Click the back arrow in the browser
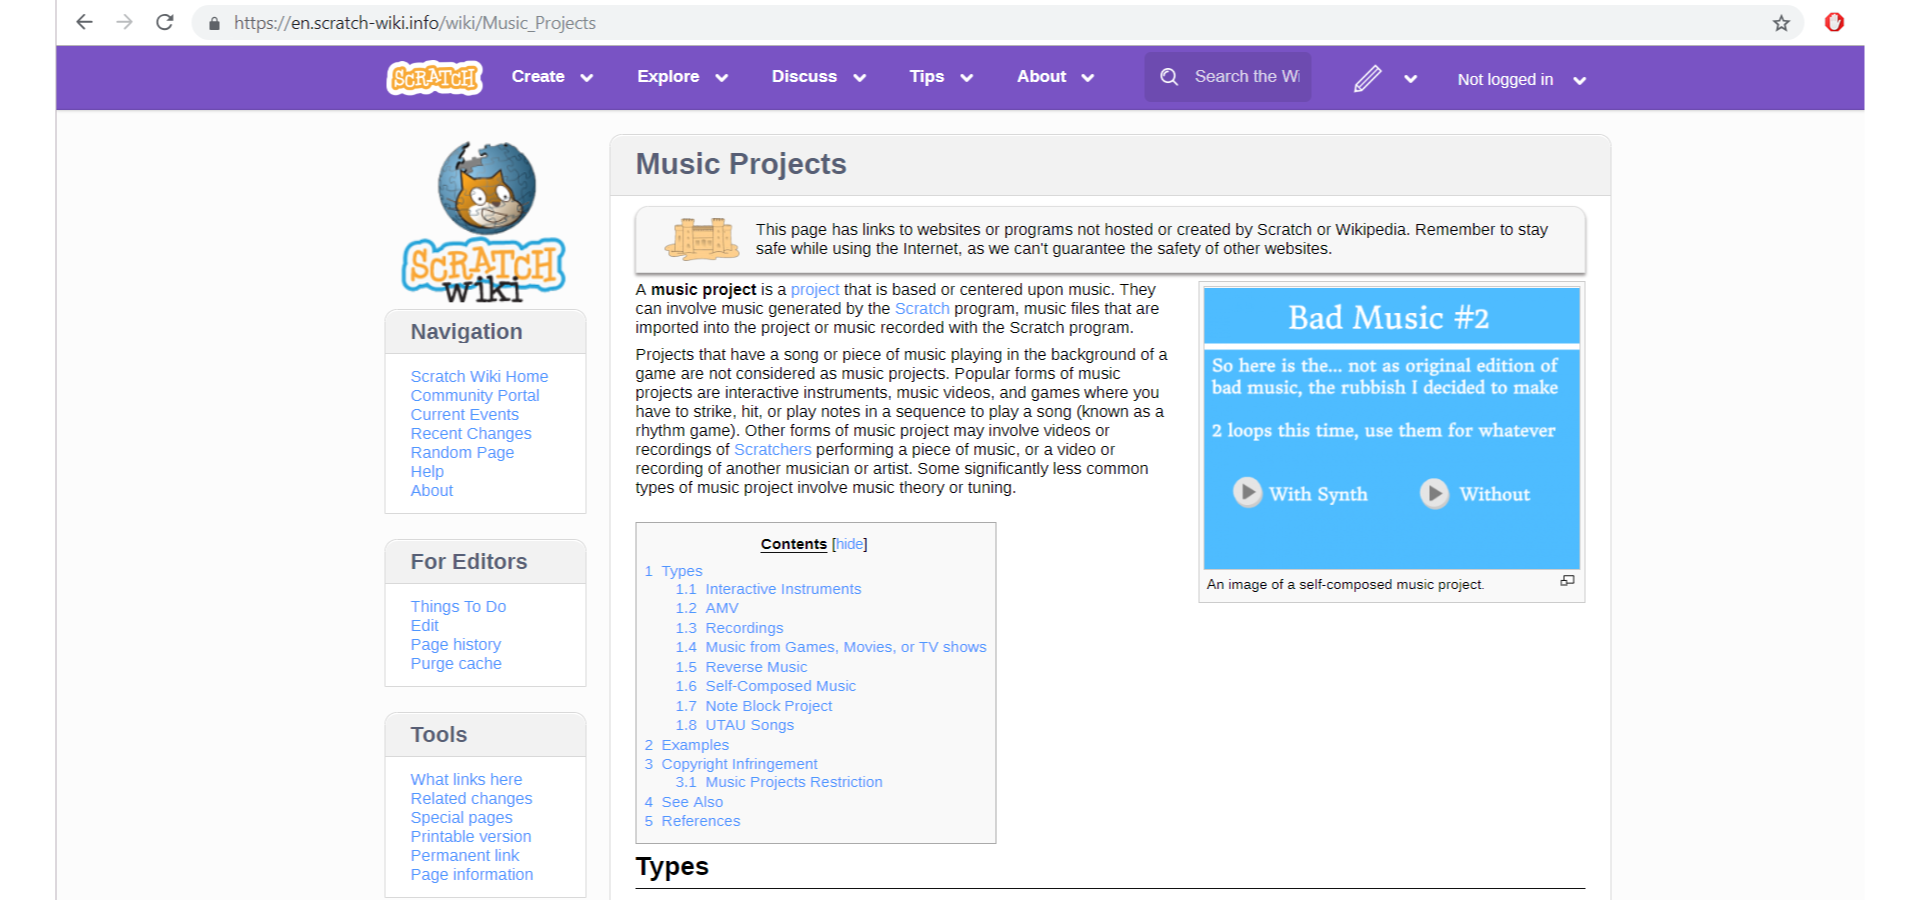The image size is (1920, 900). [x=83, y=21]
